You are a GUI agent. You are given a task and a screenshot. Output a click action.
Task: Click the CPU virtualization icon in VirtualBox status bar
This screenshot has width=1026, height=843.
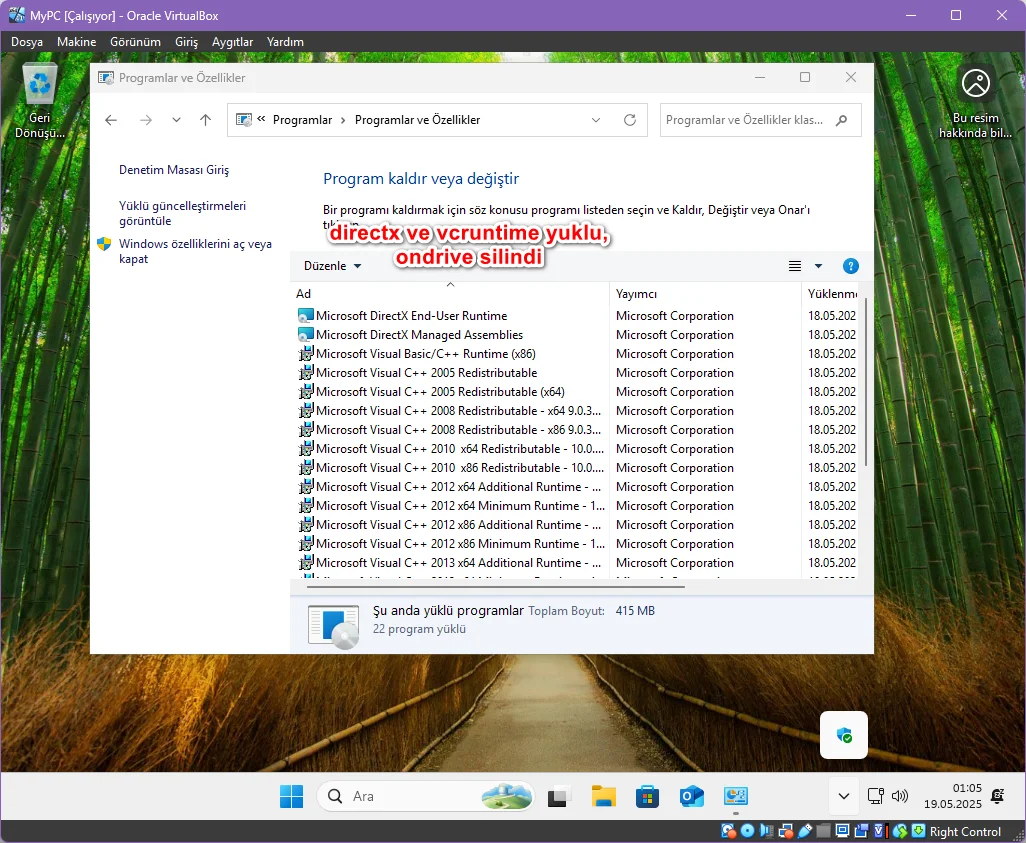click(x=881, y=831)
